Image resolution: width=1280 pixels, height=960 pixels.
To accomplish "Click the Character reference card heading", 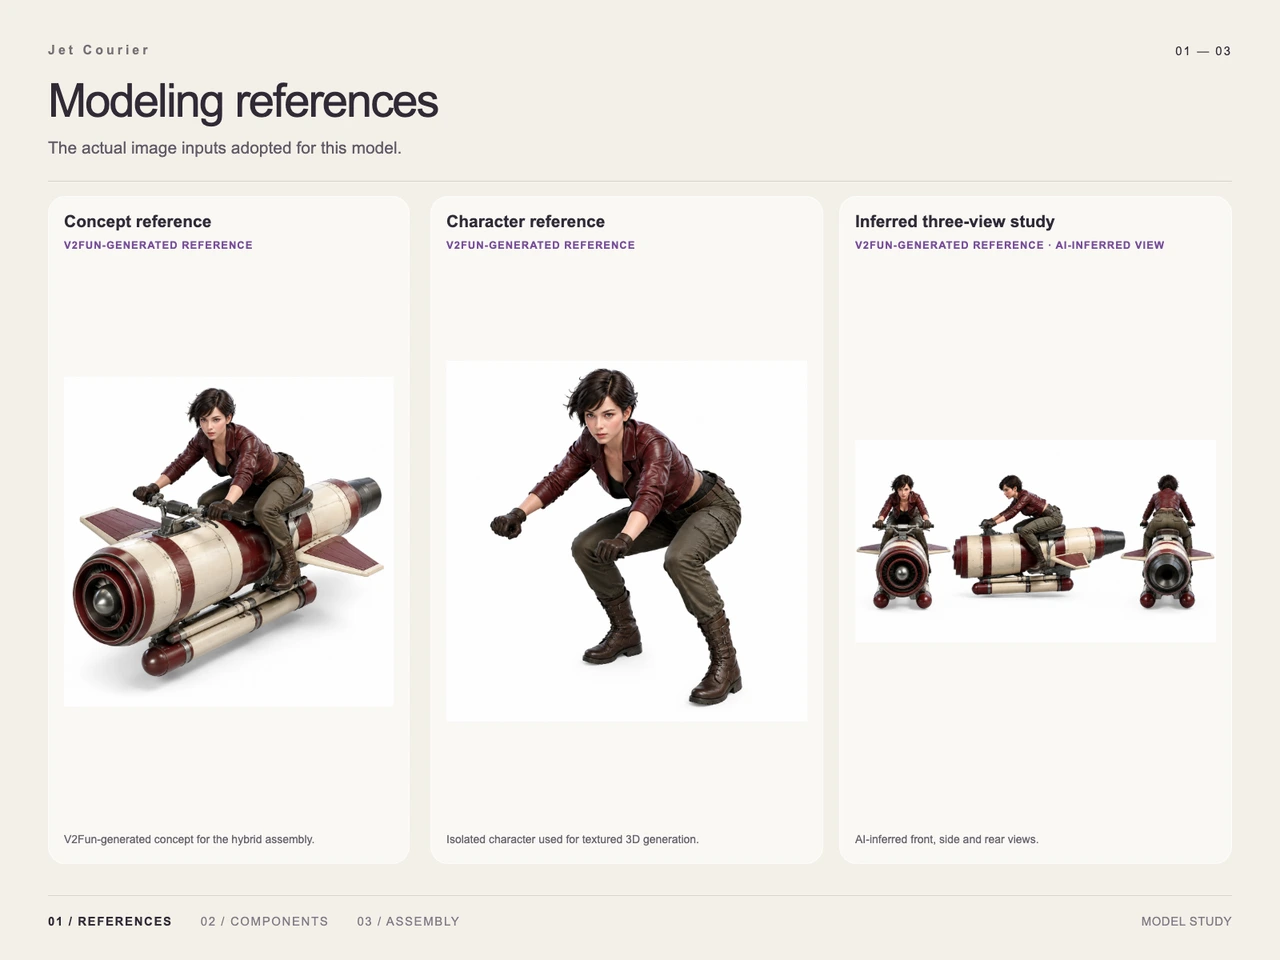I will click(526, 222).
